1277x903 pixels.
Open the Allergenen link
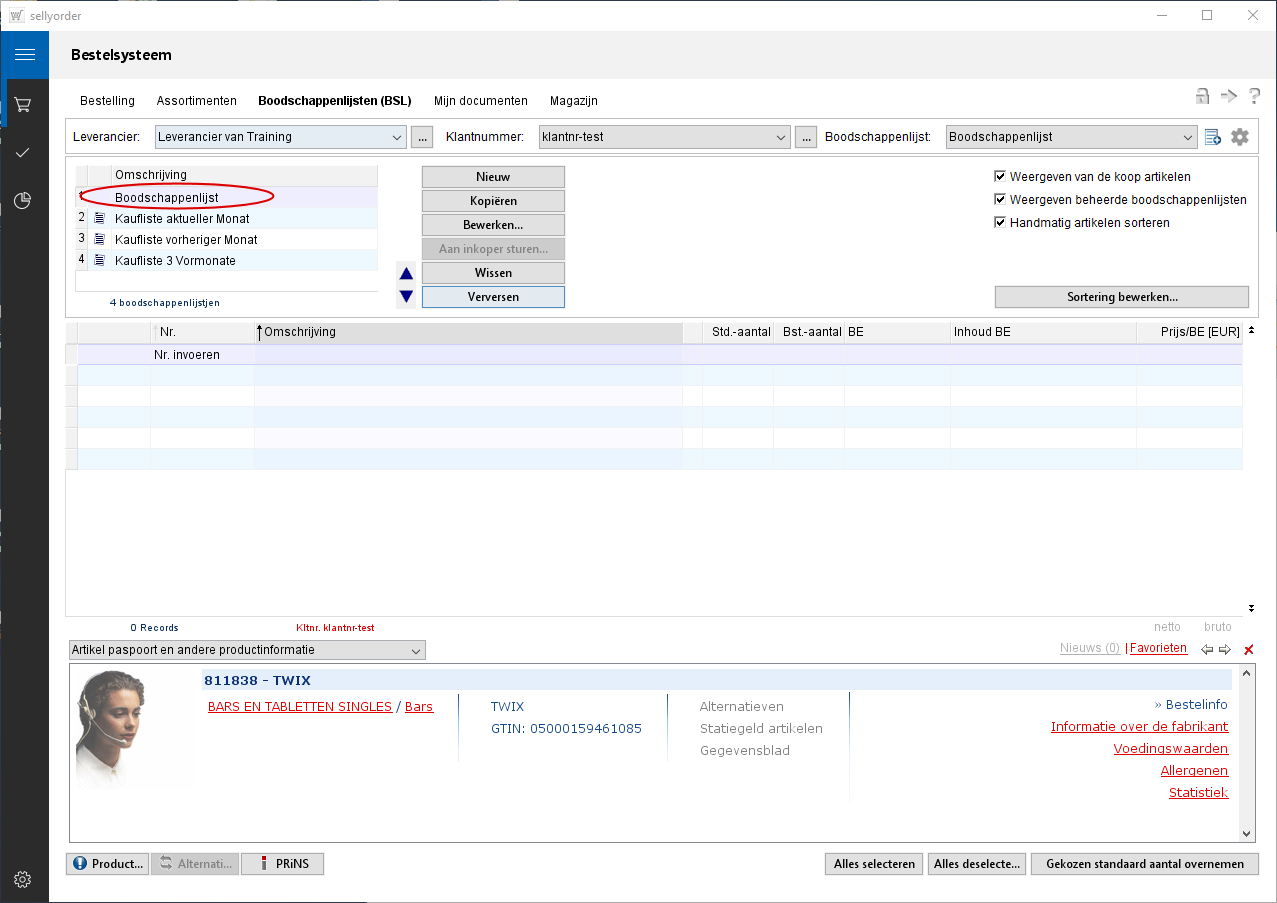point(1194,771)
